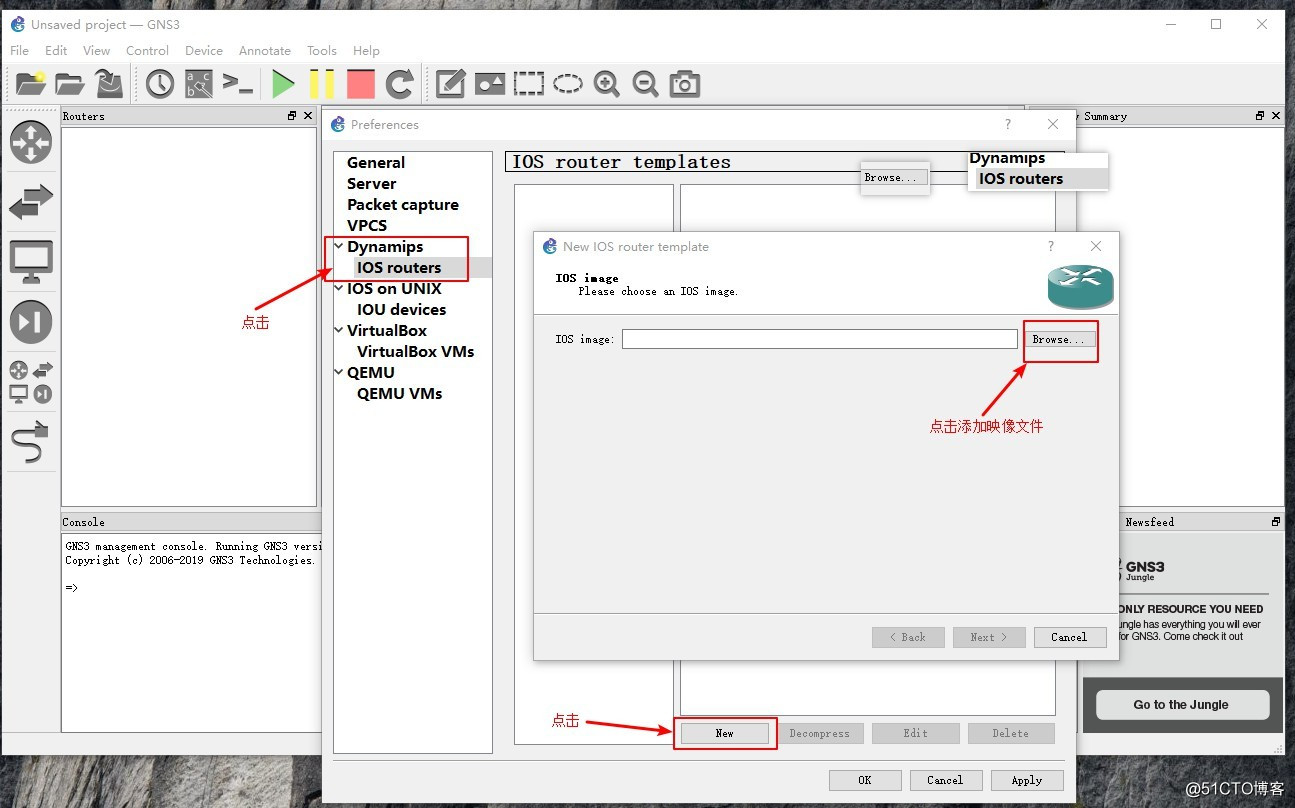
Task: Select the draw rectangle tool
Action: [x=529, y=84]
